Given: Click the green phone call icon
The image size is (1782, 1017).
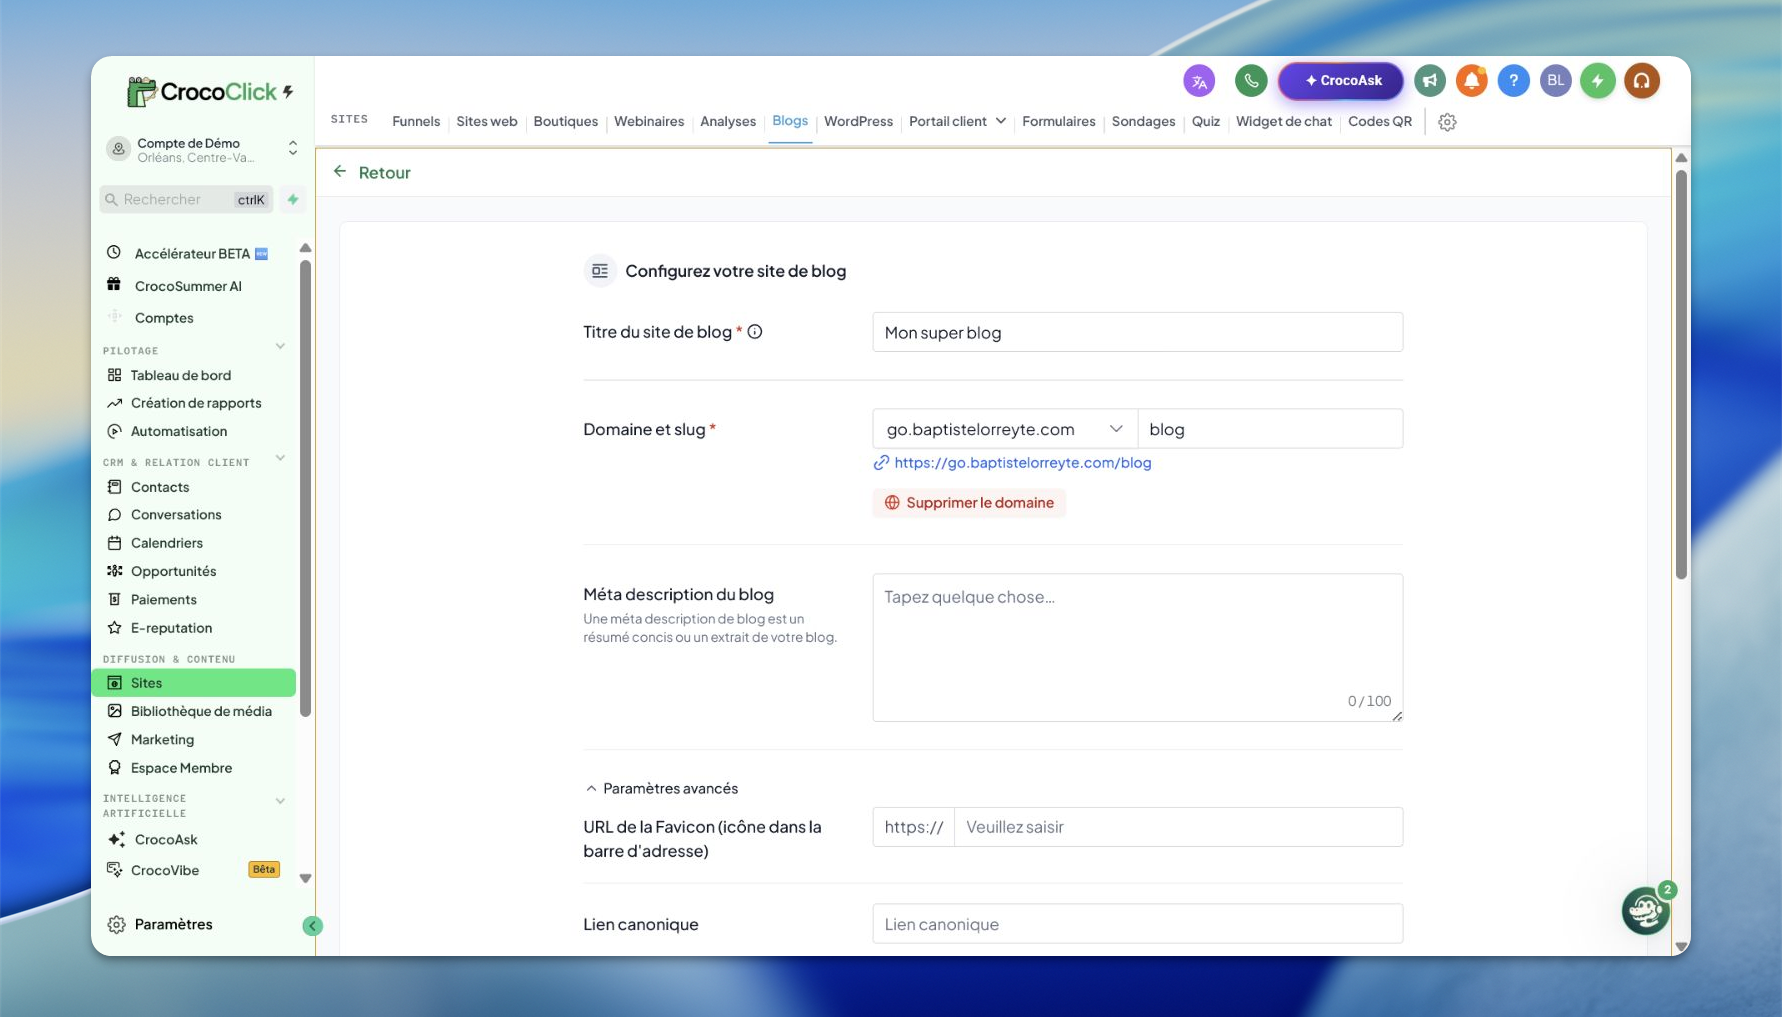Looking at the screenshot, I should [1251, 81].
